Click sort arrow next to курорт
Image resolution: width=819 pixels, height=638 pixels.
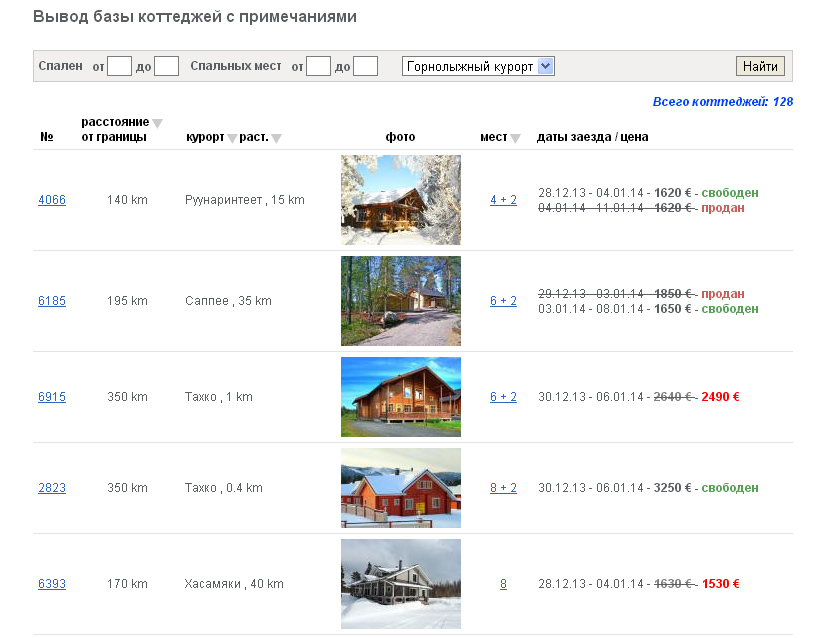[232, 138]
